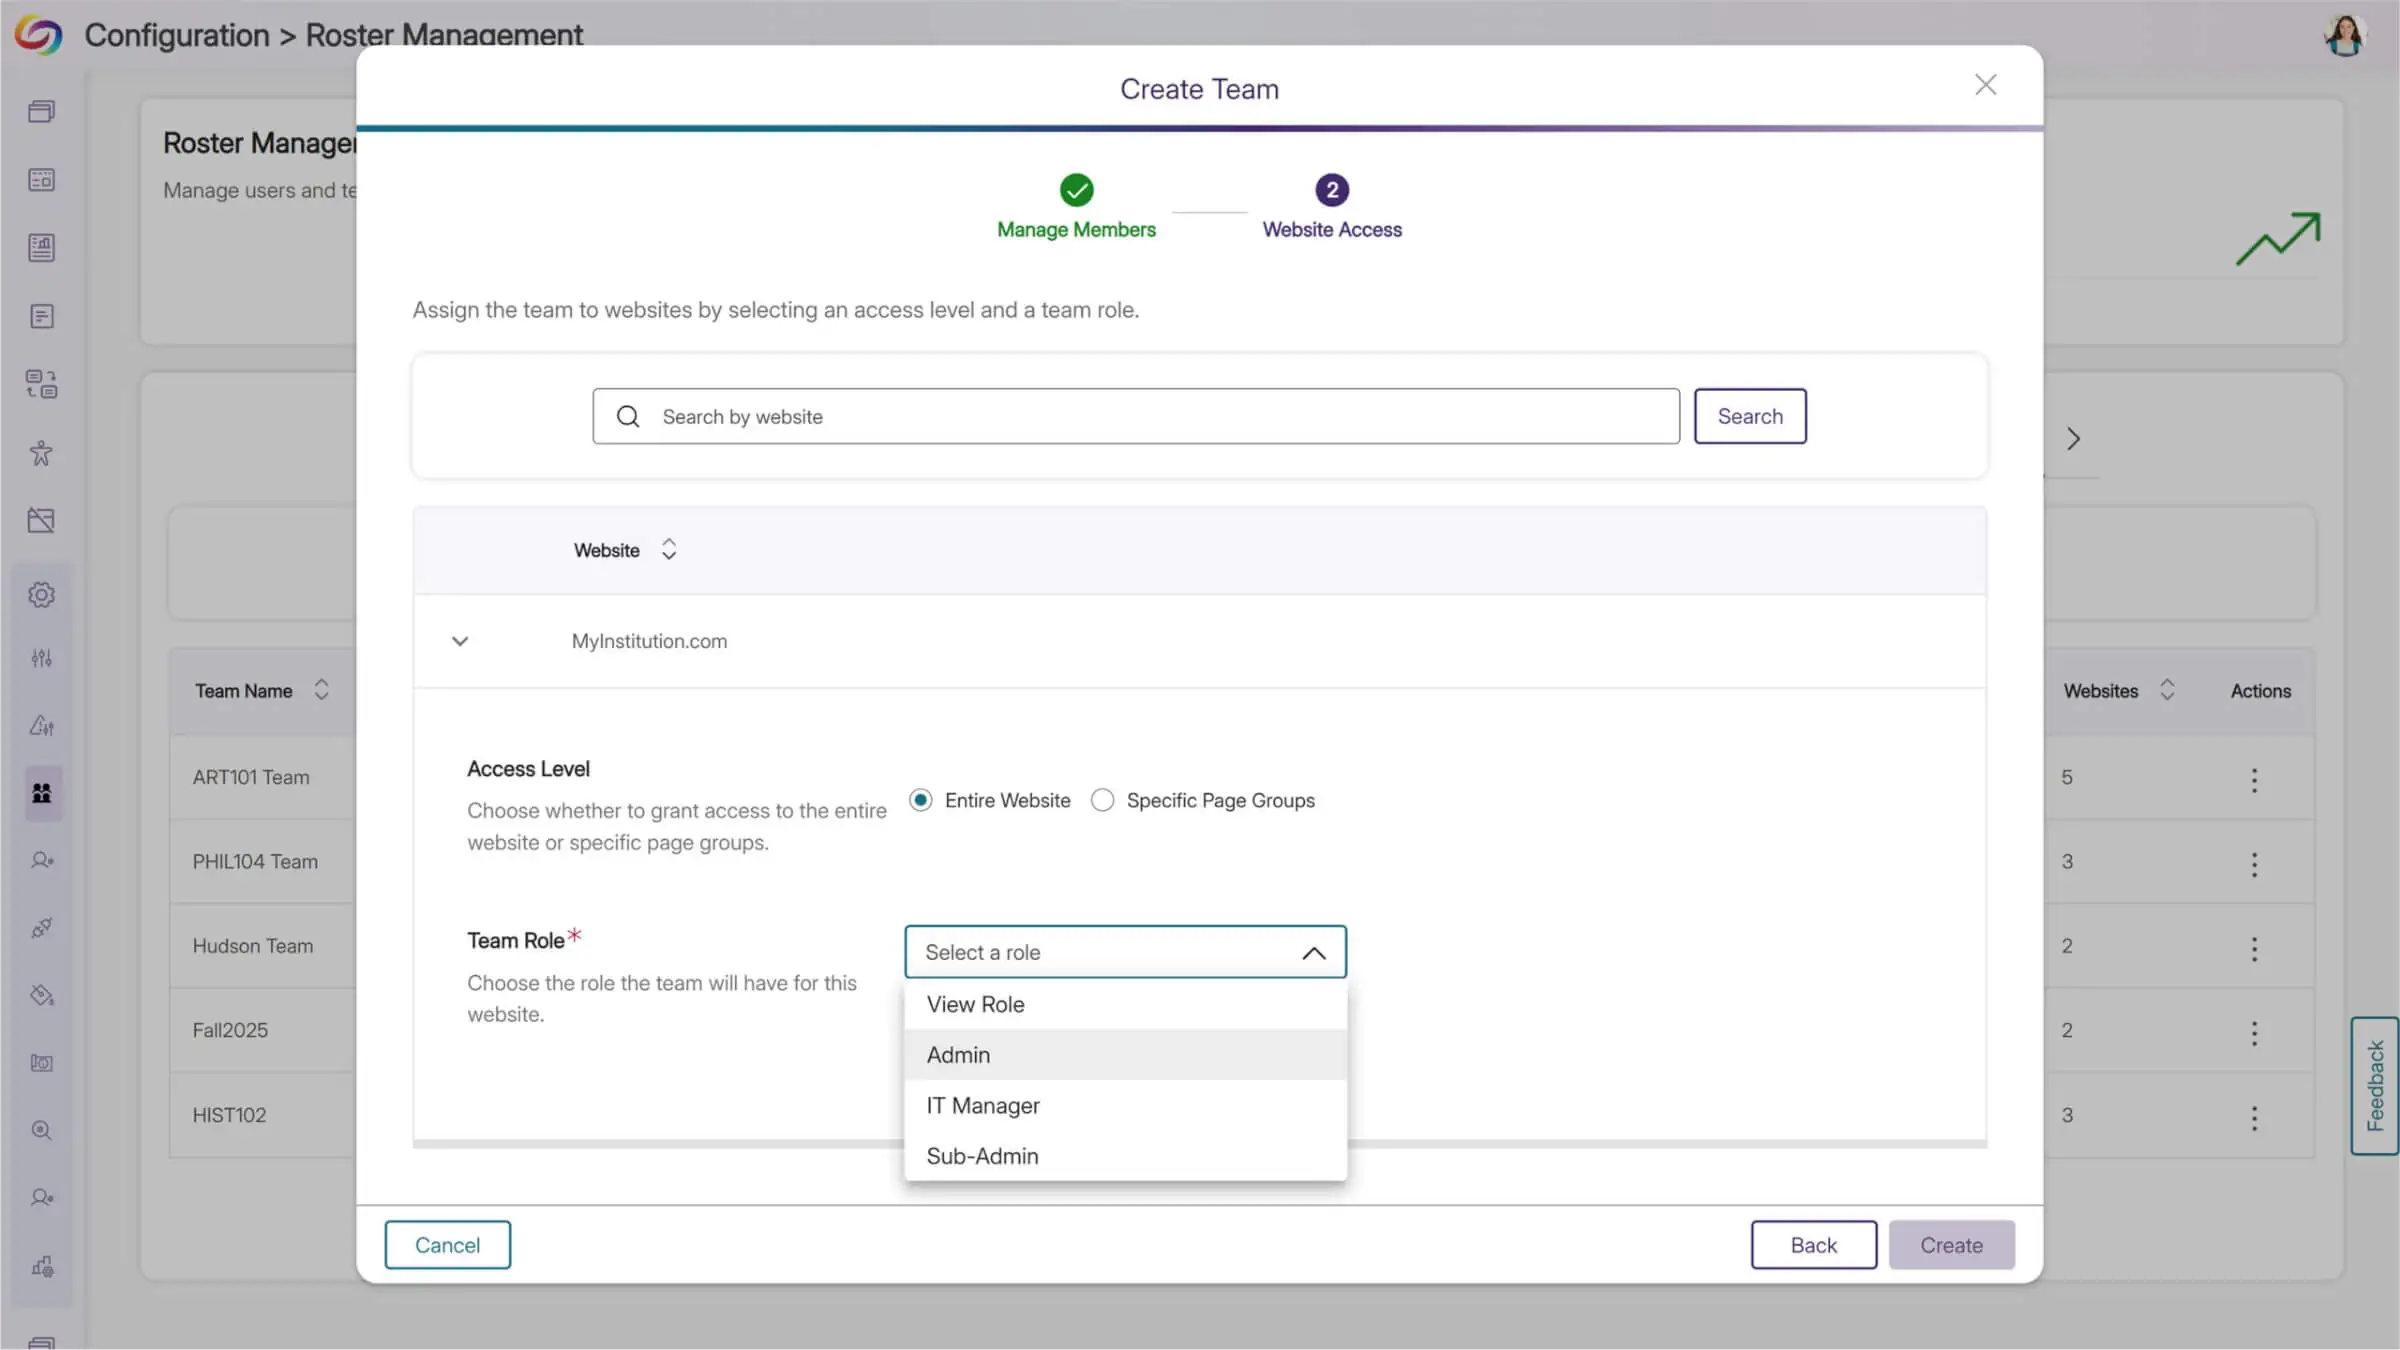Open actions menu for HIST102 row
Screen dimensions: 2400x1350
click(2254, 1118)
